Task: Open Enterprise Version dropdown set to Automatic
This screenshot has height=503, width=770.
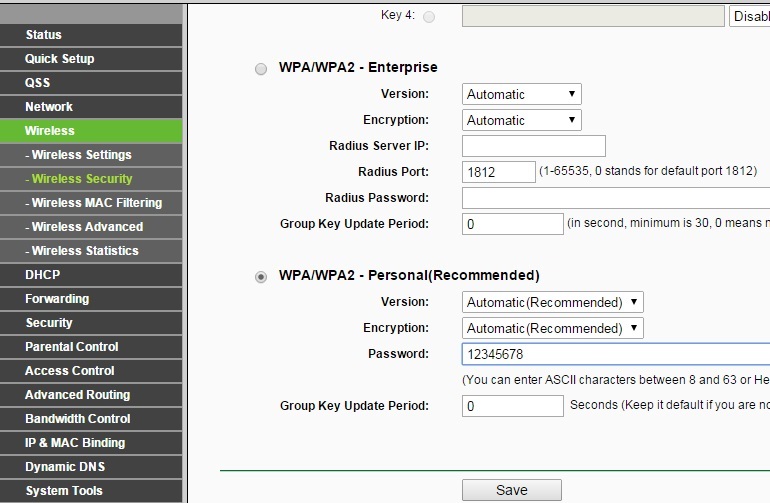Action: pyautogui.click(x=522, y=94)
